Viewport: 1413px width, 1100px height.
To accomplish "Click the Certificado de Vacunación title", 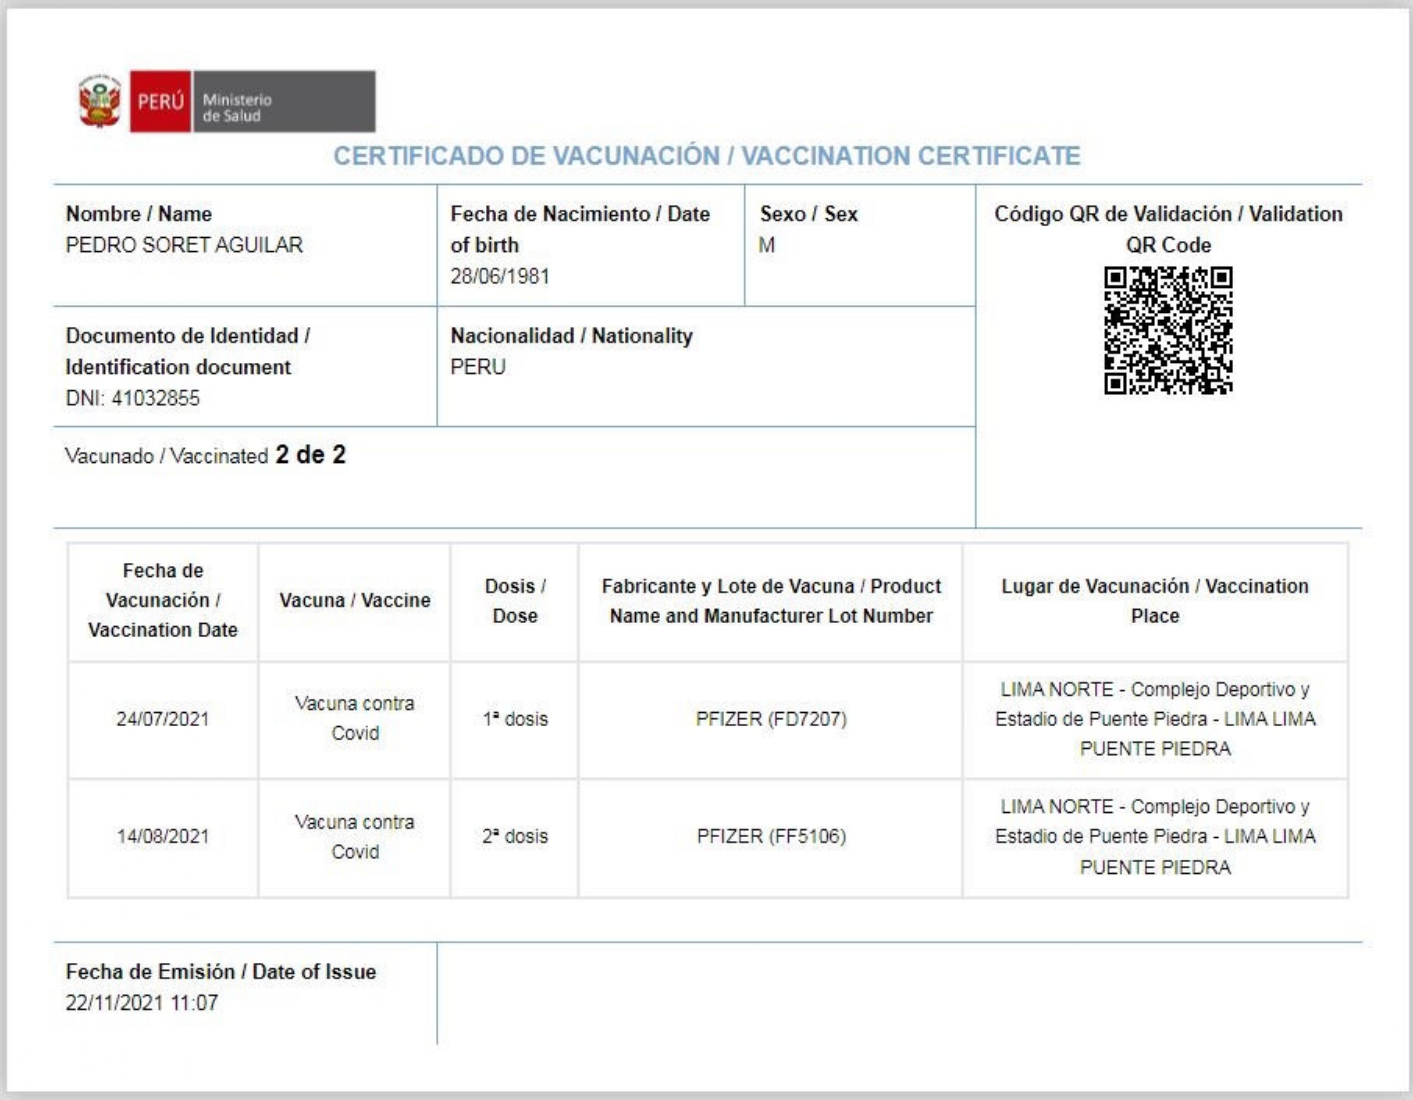I will 706,156.
